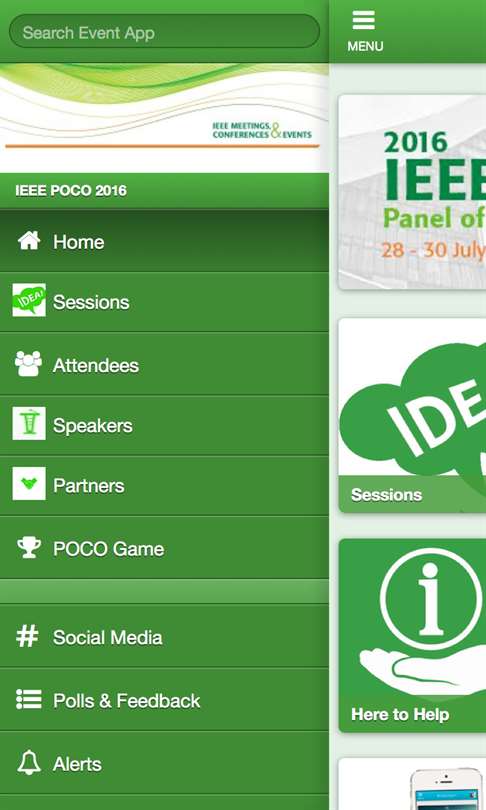Toggle the hamburger MENU button
This screenshot has width=486, height=810.
(365, 32)
